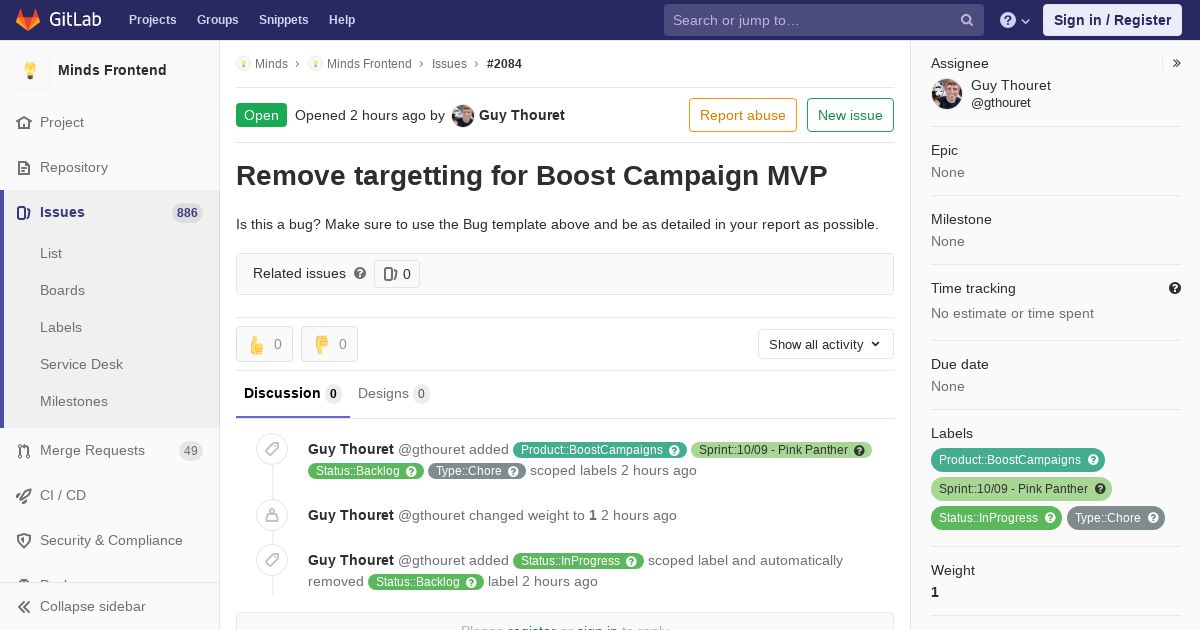
Task: Click the GitLab fox logo
Action: (x=28, y=20)
